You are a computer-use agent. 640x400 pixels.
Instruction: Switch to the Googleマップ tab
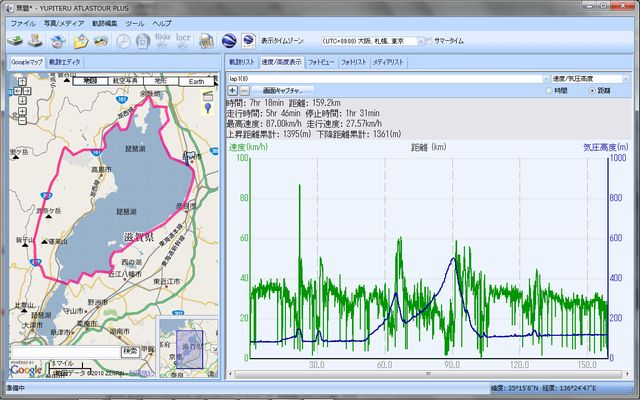(x=27, y=62)
